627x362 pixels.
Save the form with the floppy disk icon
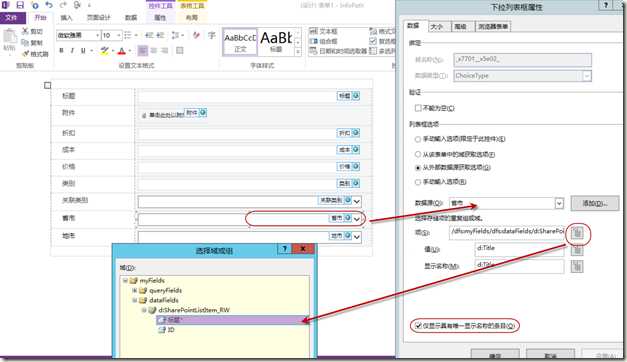point(20,5)
